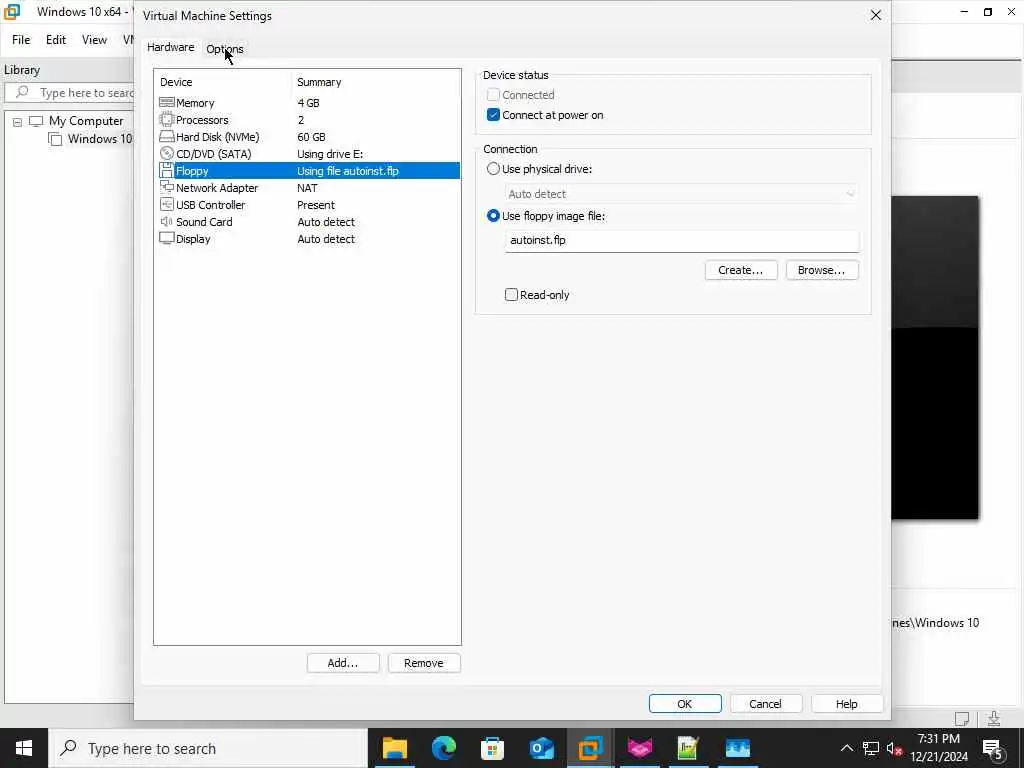Viewport: 1024px width, 768px height.
Task: Select the "Using drive E:" summary cell
Action: coord(330,153)
